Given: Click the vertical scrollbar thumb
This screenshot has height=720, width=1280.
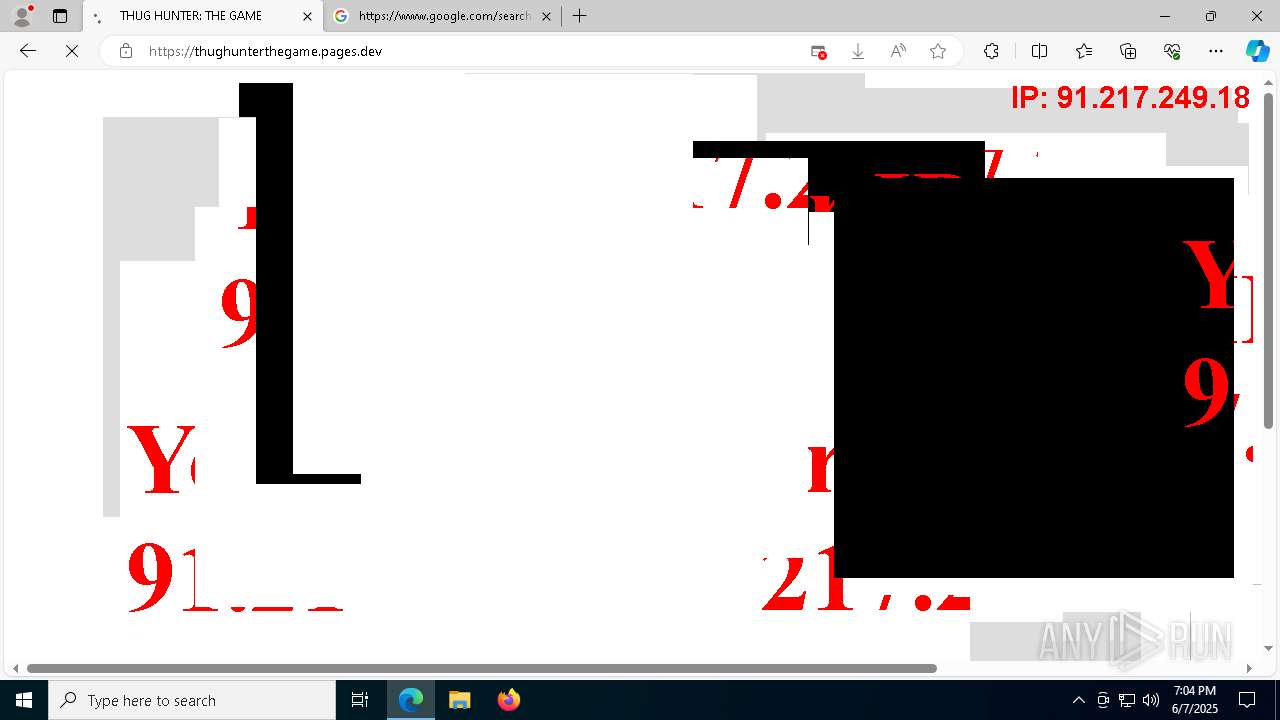Looking at the screenshot, I should 1269,260.
